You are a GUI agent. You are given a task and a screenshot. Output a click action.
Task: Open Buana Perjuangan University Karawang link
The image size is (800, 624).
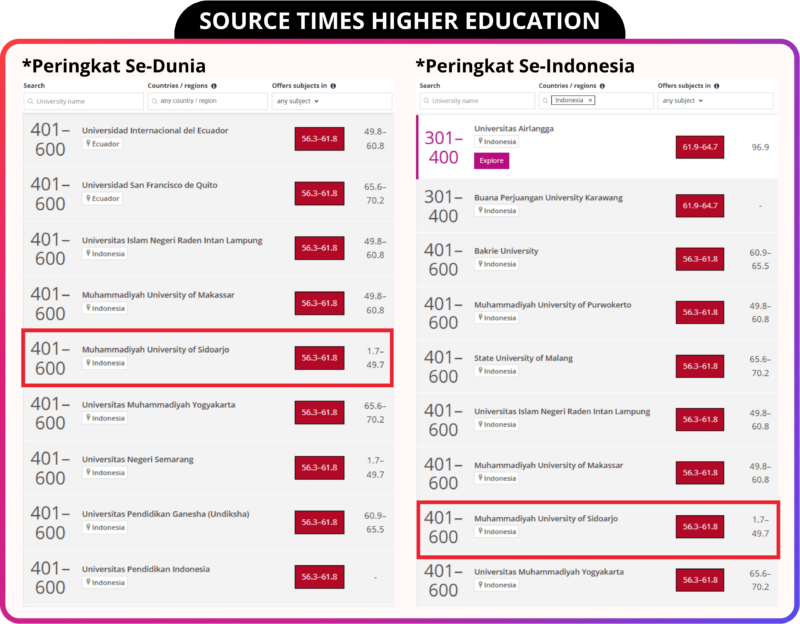[548, 198]
